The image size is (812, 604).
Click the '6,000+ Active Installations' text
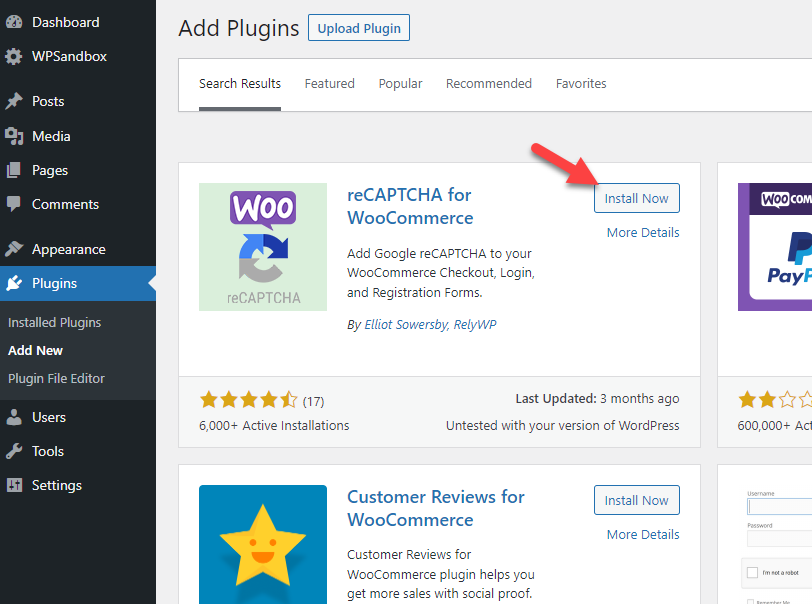(x=274, y=426)
